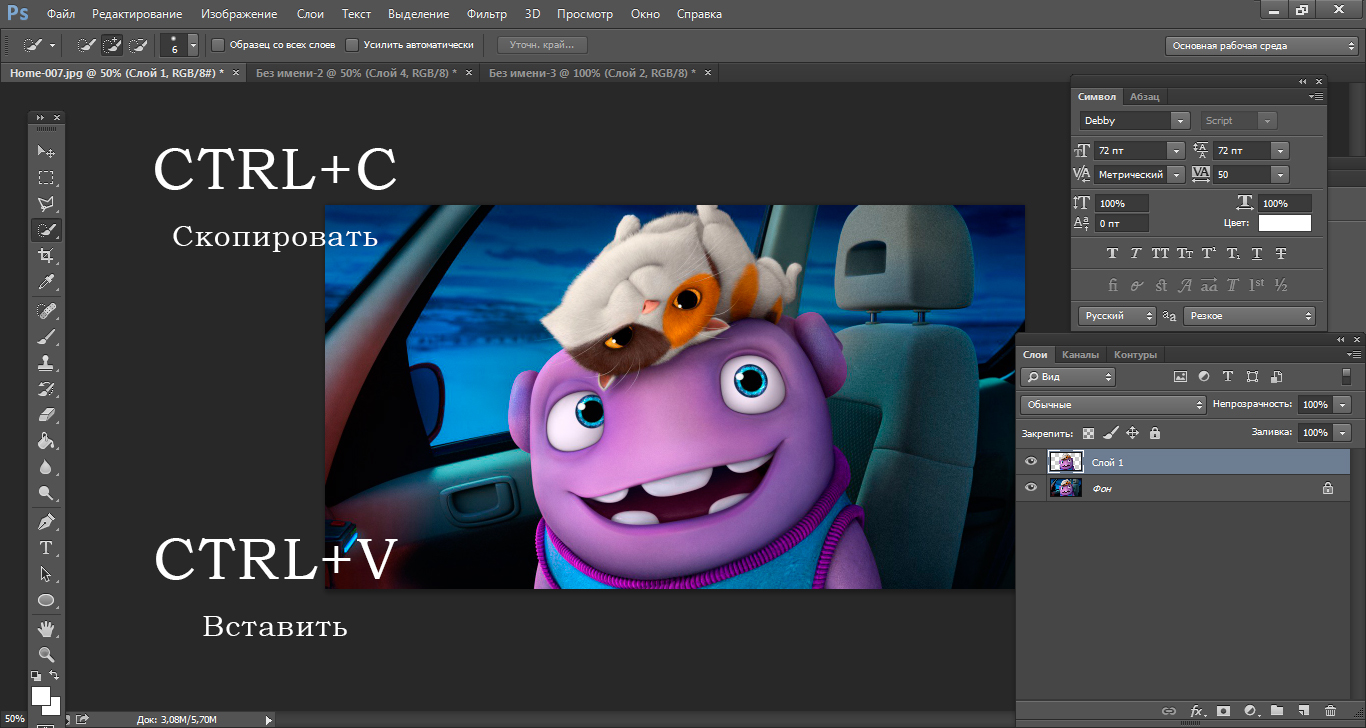This screenshot has height=728, width=1366.
Task: Select the Clone Stamp tool
Action: tap(46, 363)
